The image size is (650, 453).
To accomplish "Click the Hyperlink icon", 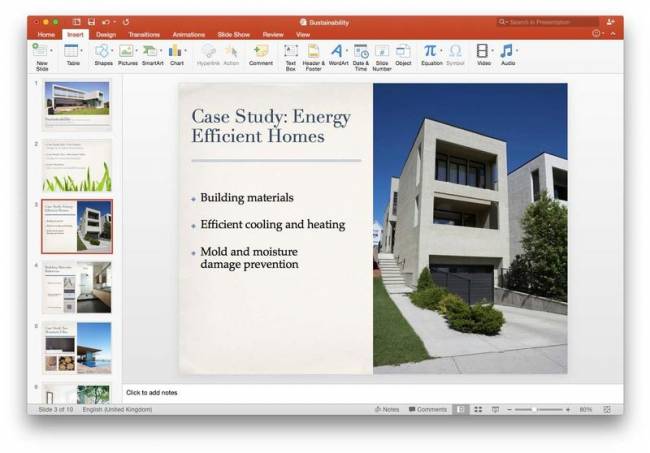I will click(x=208, y=51).
